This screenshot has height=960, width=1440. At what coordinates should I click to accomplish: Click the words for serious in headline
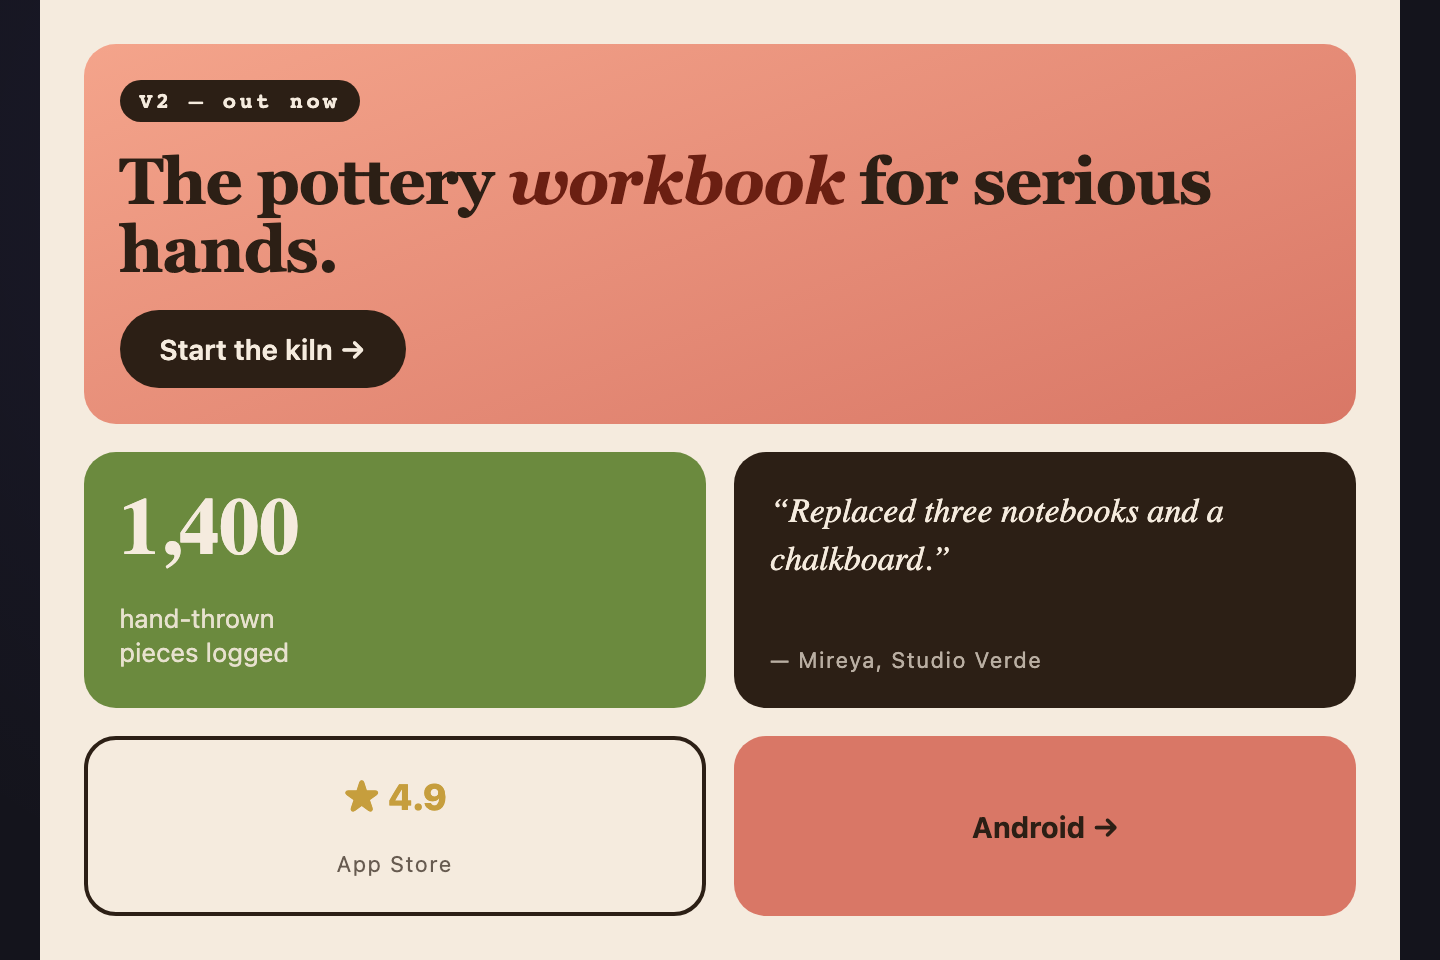click(1035, 182)
